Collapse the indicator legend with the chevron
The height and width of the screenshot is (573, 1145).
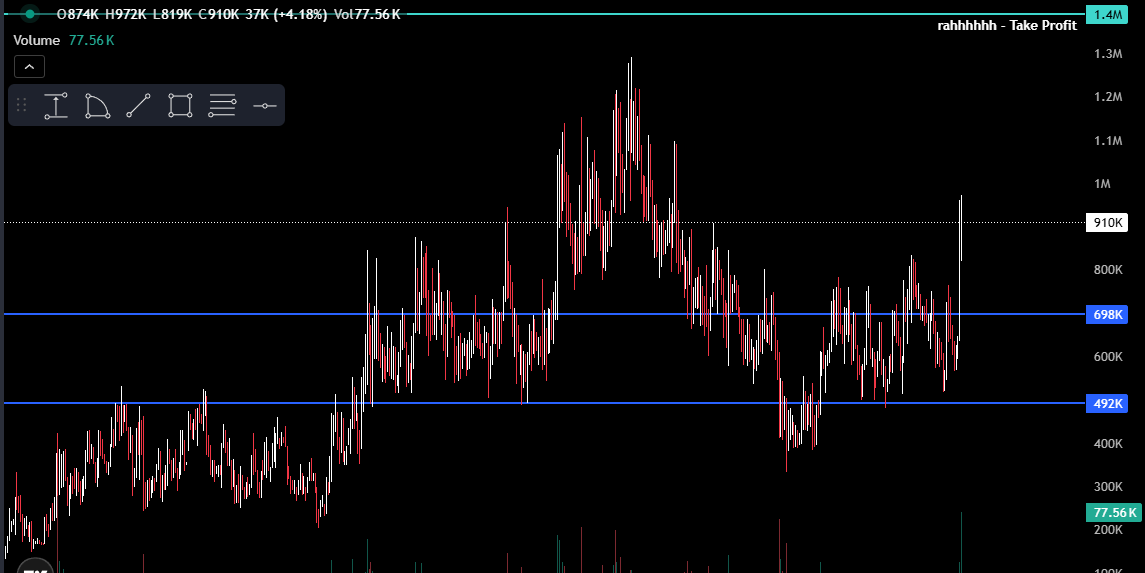pyautogui.click(x=29, y=66)
